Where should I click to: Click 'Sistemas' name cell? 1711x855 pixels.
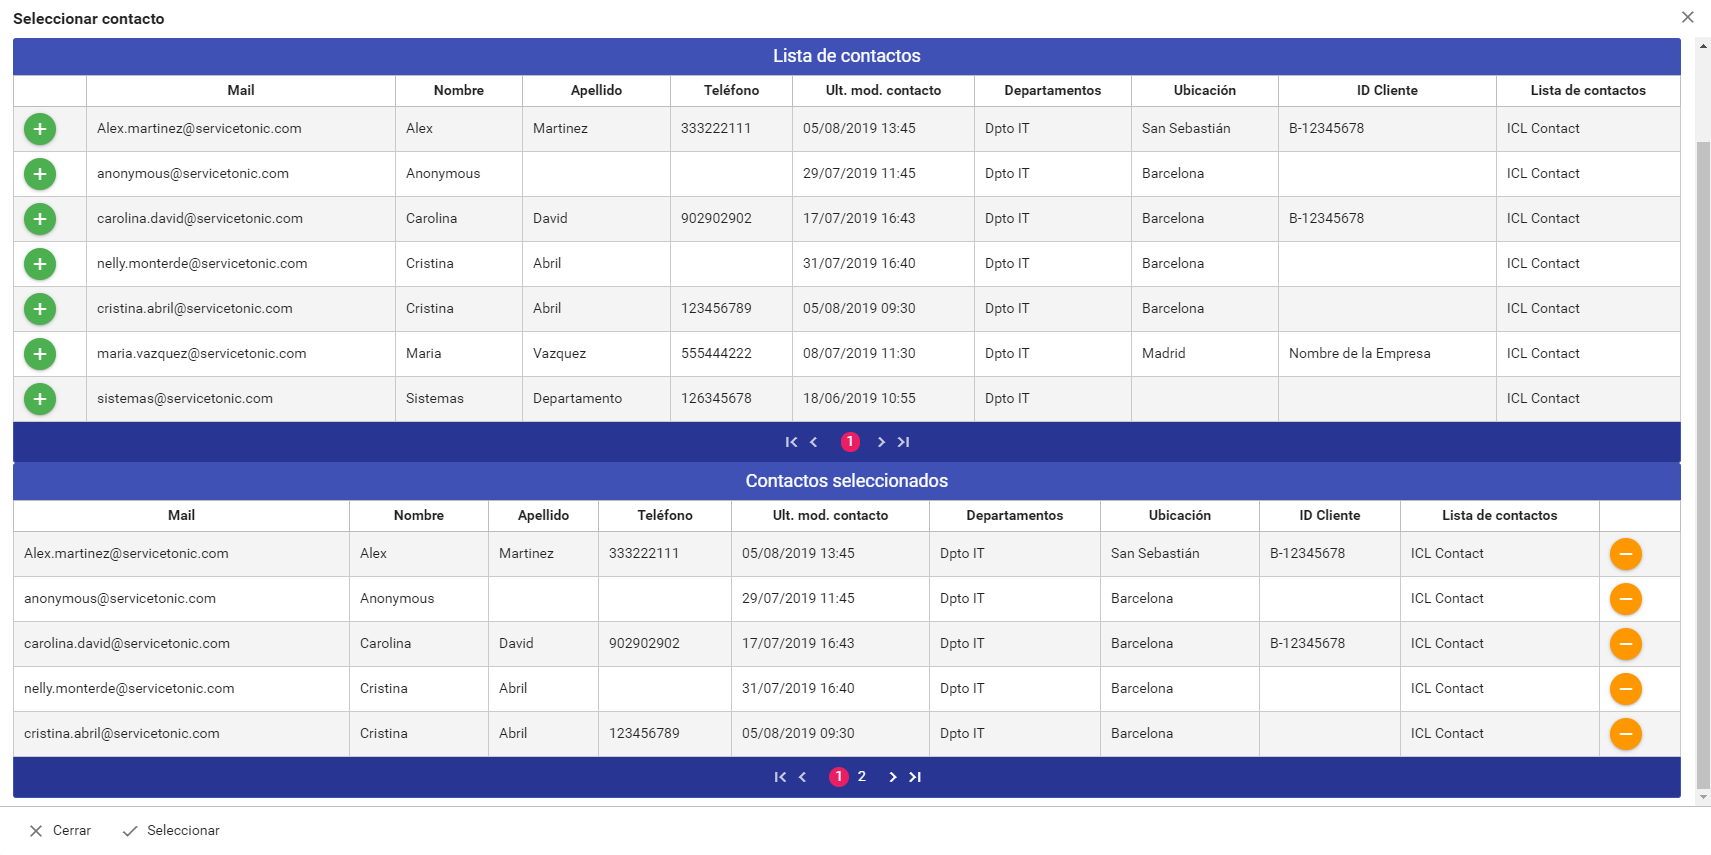tap(459, 399)
